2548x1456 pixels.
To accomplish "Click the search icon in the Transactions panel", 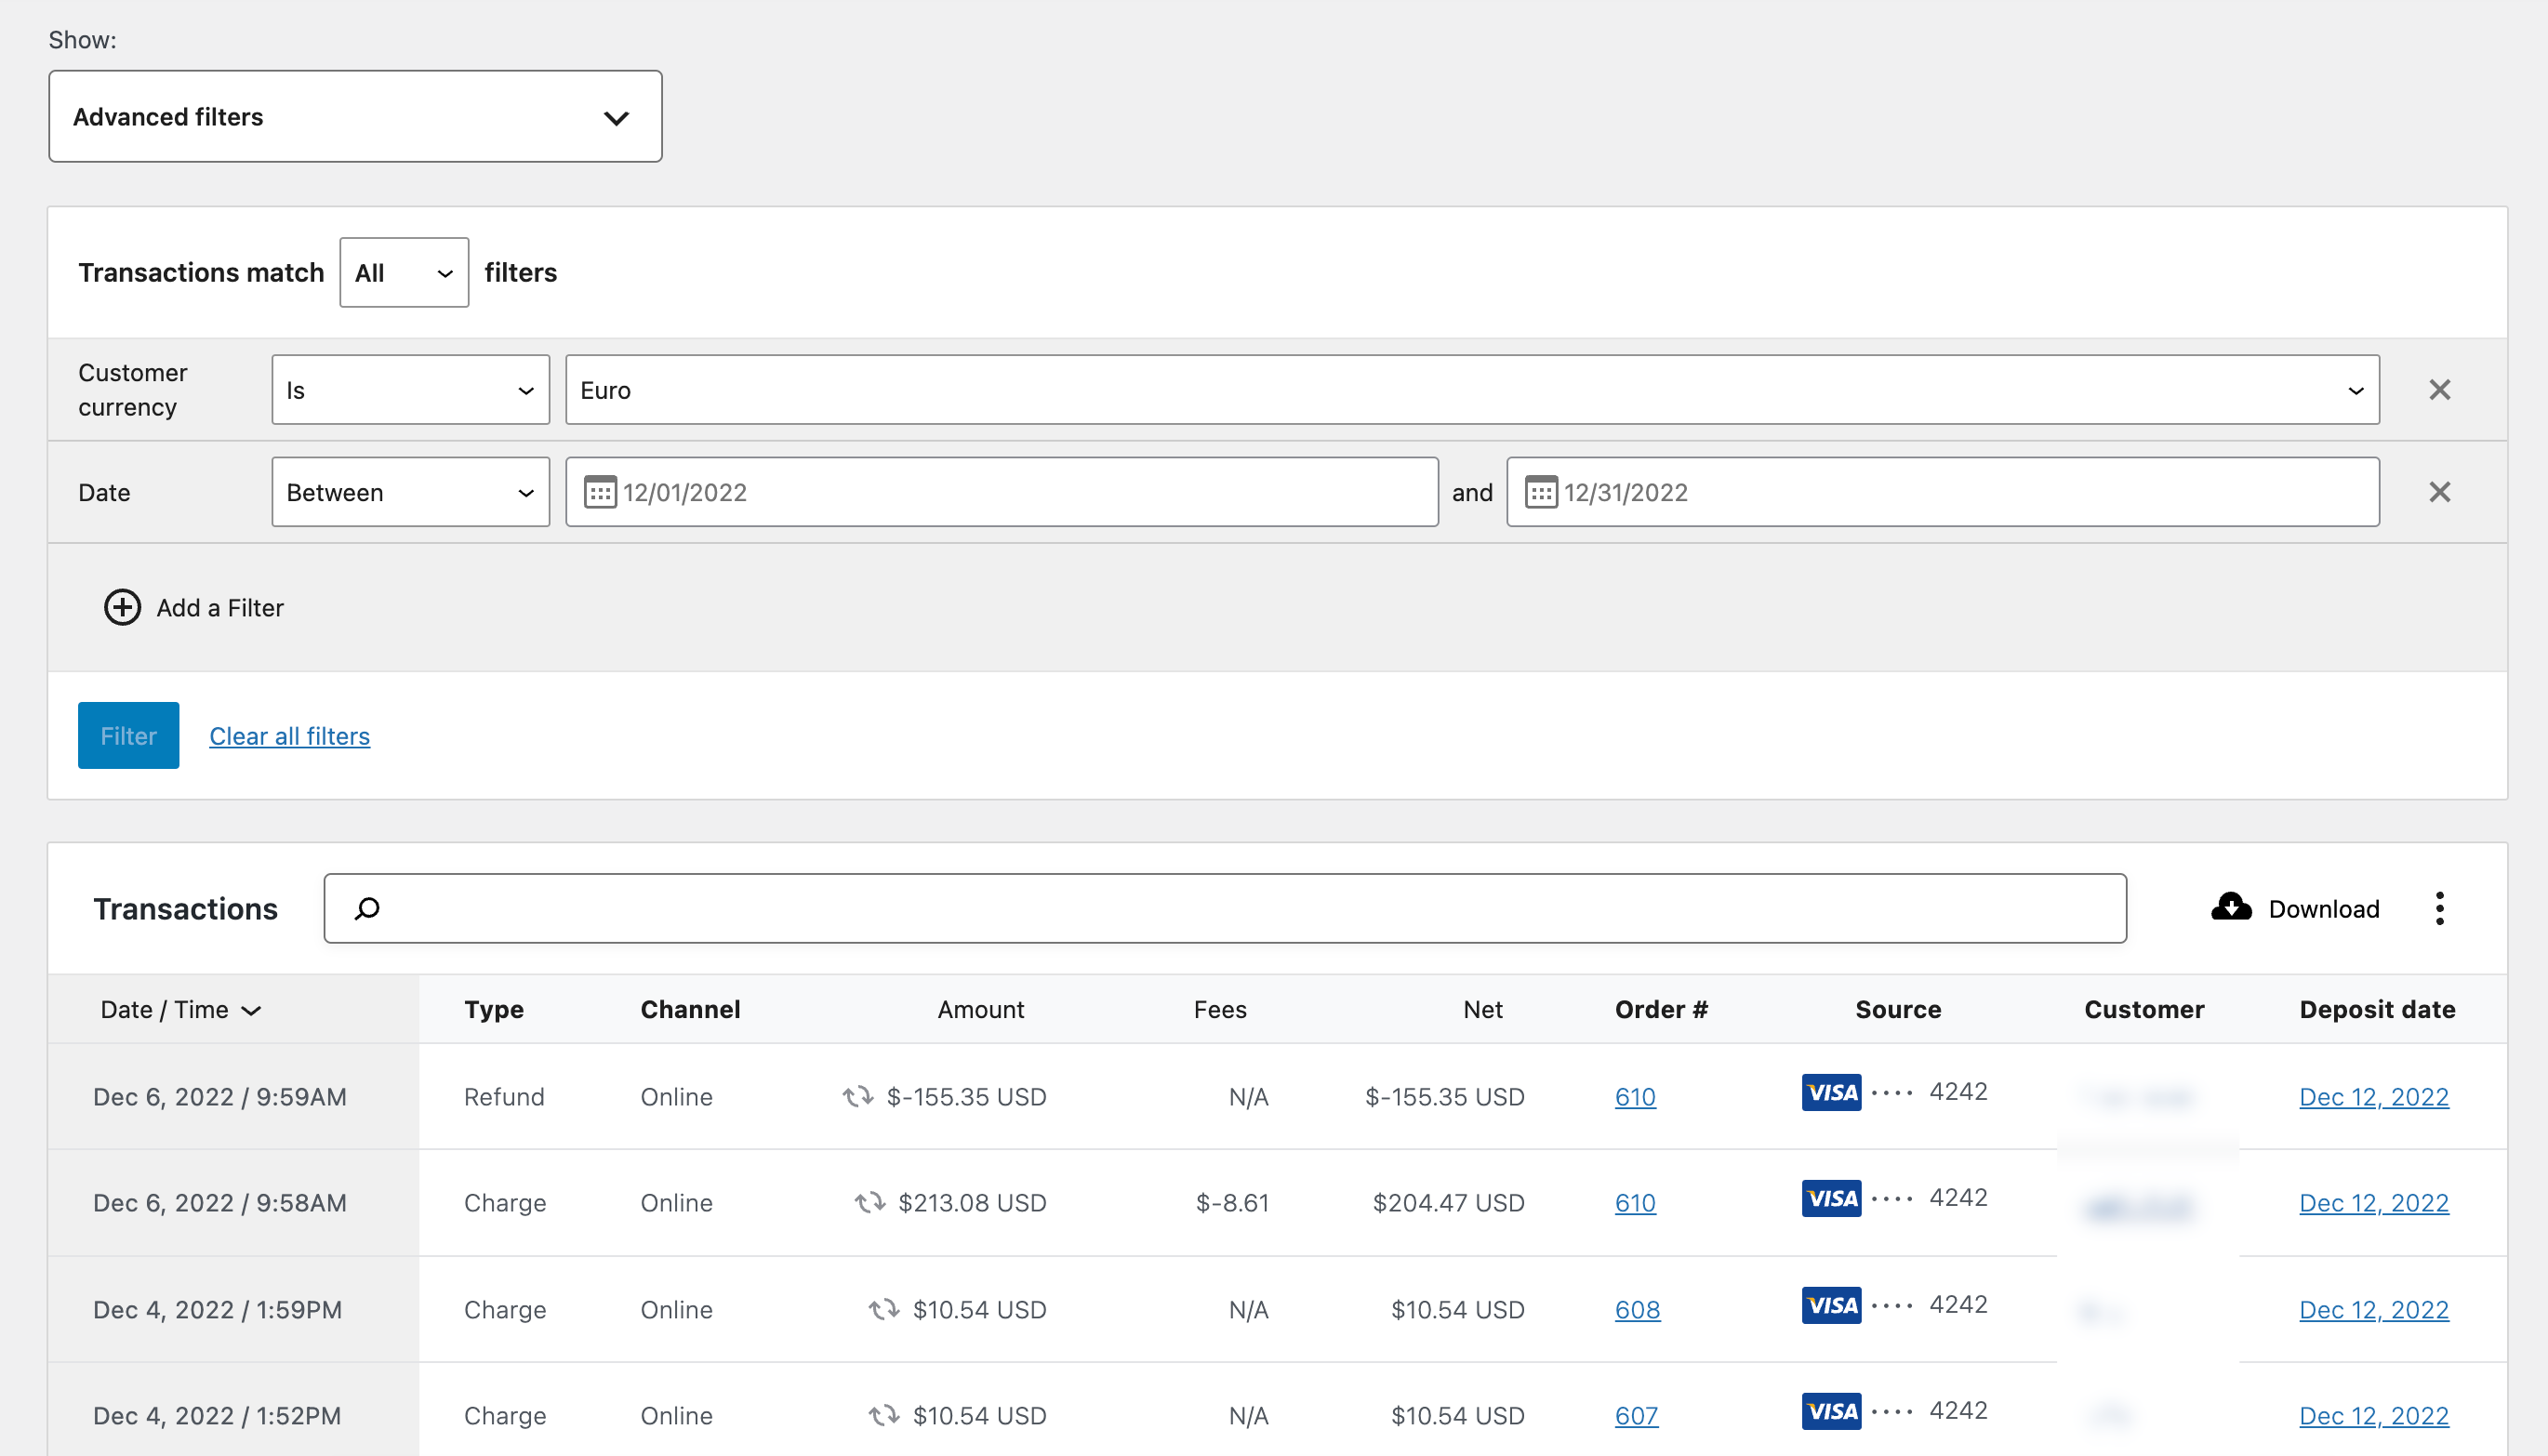I will [x=369, y=908].
